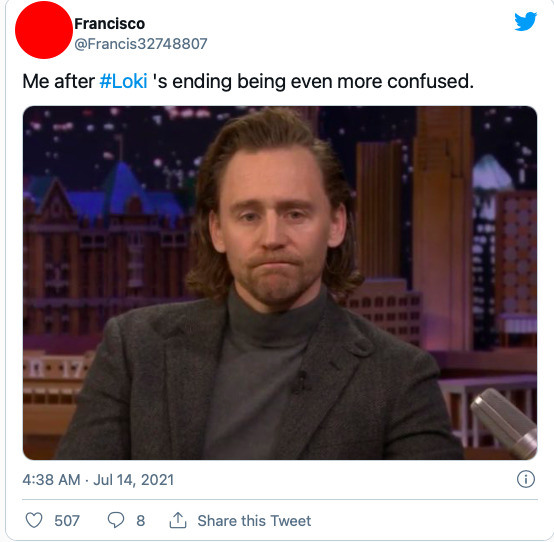
Task: Click the tweet text about confused ending
Action: [248, 81]
